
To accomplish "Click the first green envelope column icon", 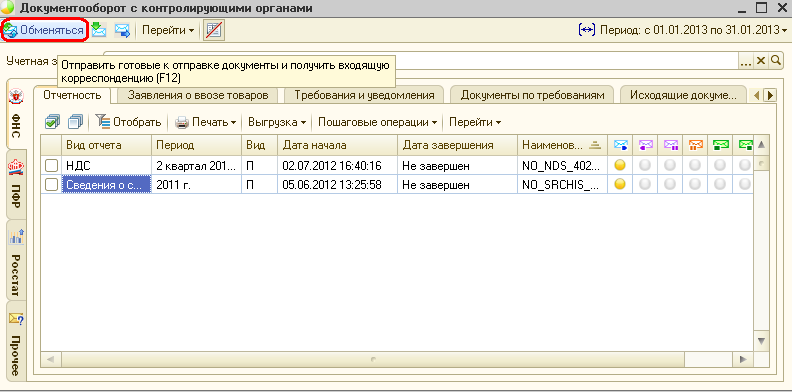I will pos(720,145).
